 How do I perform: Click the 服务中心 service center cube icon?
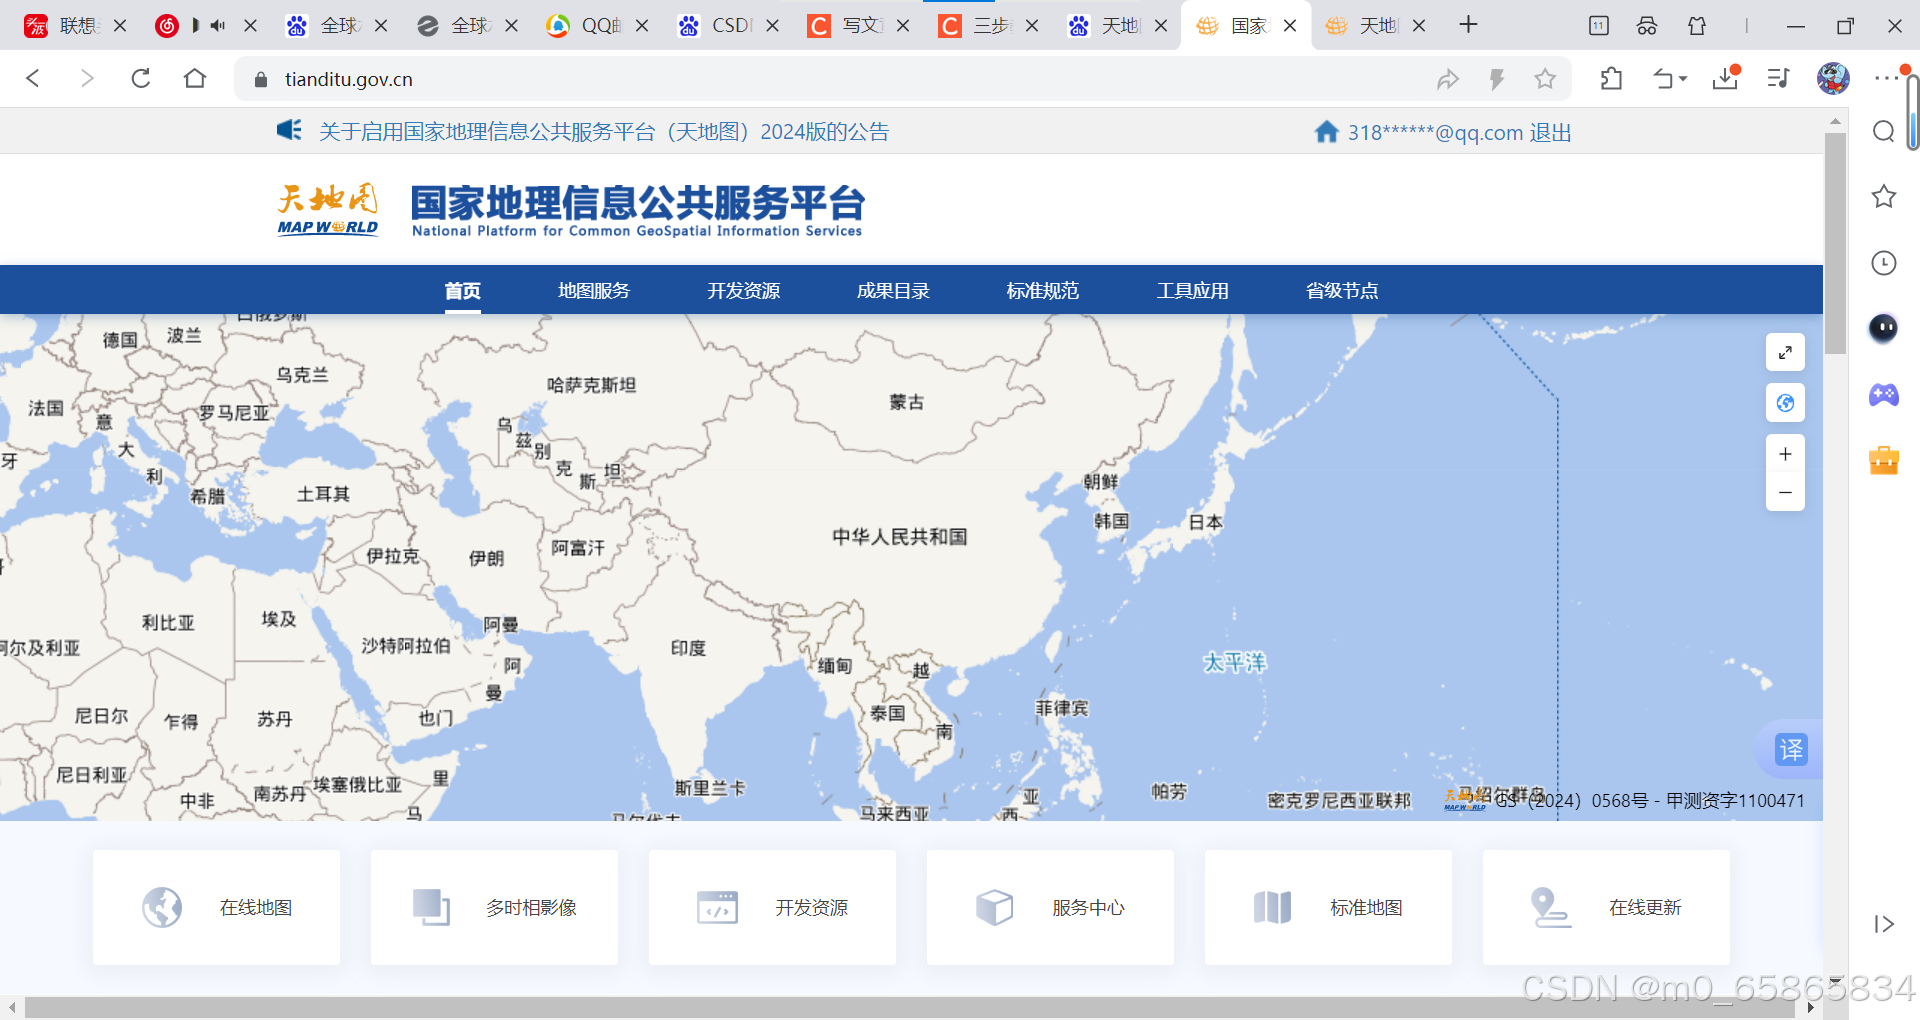(995, 906)
